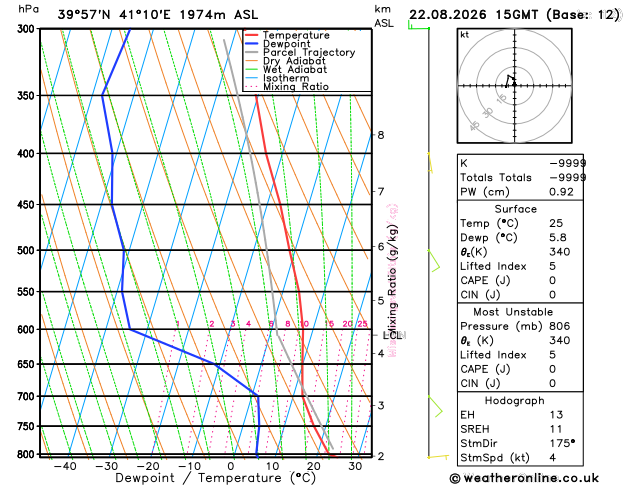
Task: Select the Hodograph section heading in table
Action: click(515, 401)
